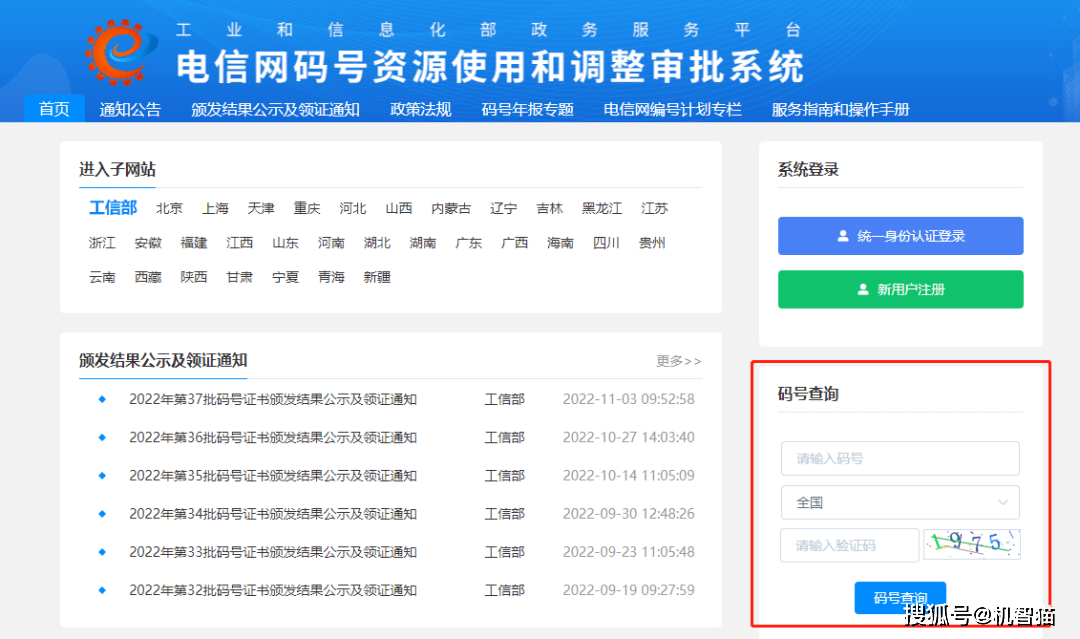This screenshot has width=1080, height=639.
Task: Click the diamond bullet beside 2022年第32批 notice
Action: point(103,590)
